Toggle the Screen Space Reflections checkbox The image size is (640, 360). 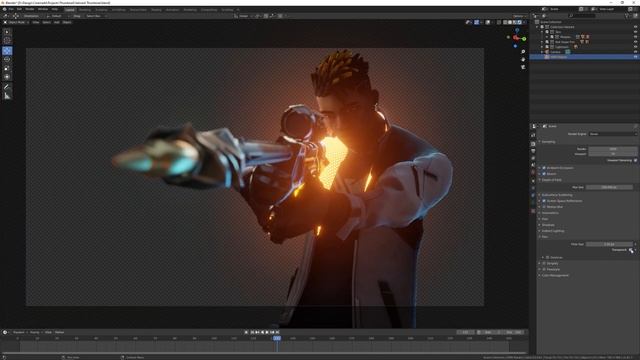[x=544, y=201]
